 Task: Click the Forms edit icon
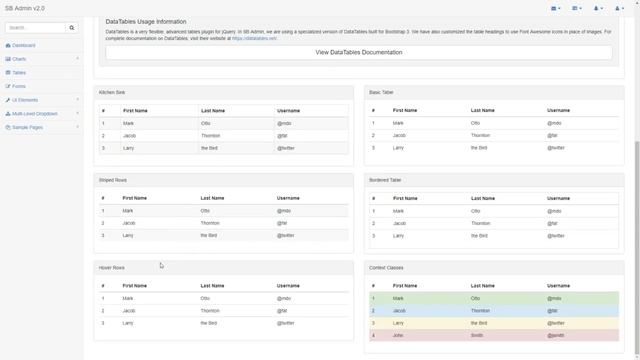(8, 86)
